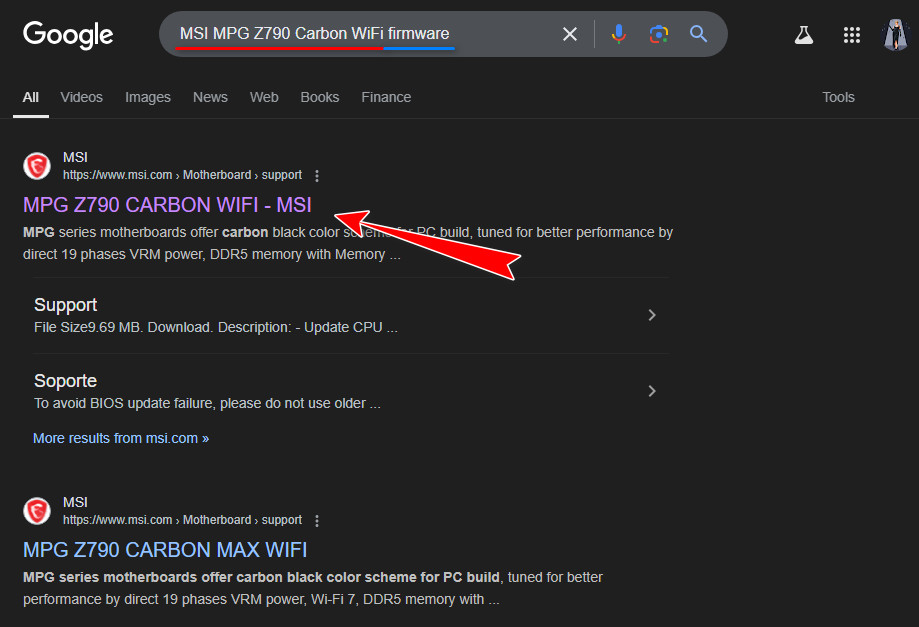Open the MPG Z790 CARBON MAX WIFI link
Image resolution: width=919 pixels, height=627 pixels.
pyautogui.click(x=165, y=550)
